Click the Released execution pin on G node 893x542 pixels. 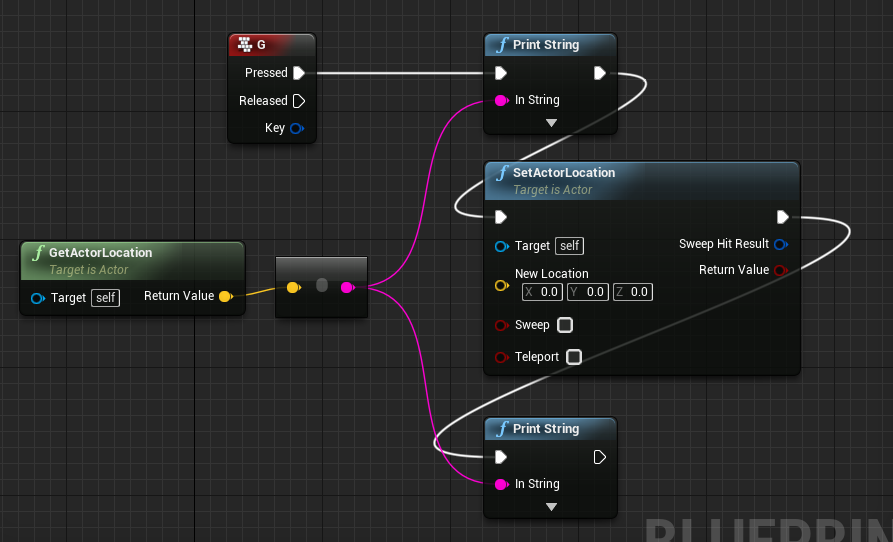coord(299,101)
